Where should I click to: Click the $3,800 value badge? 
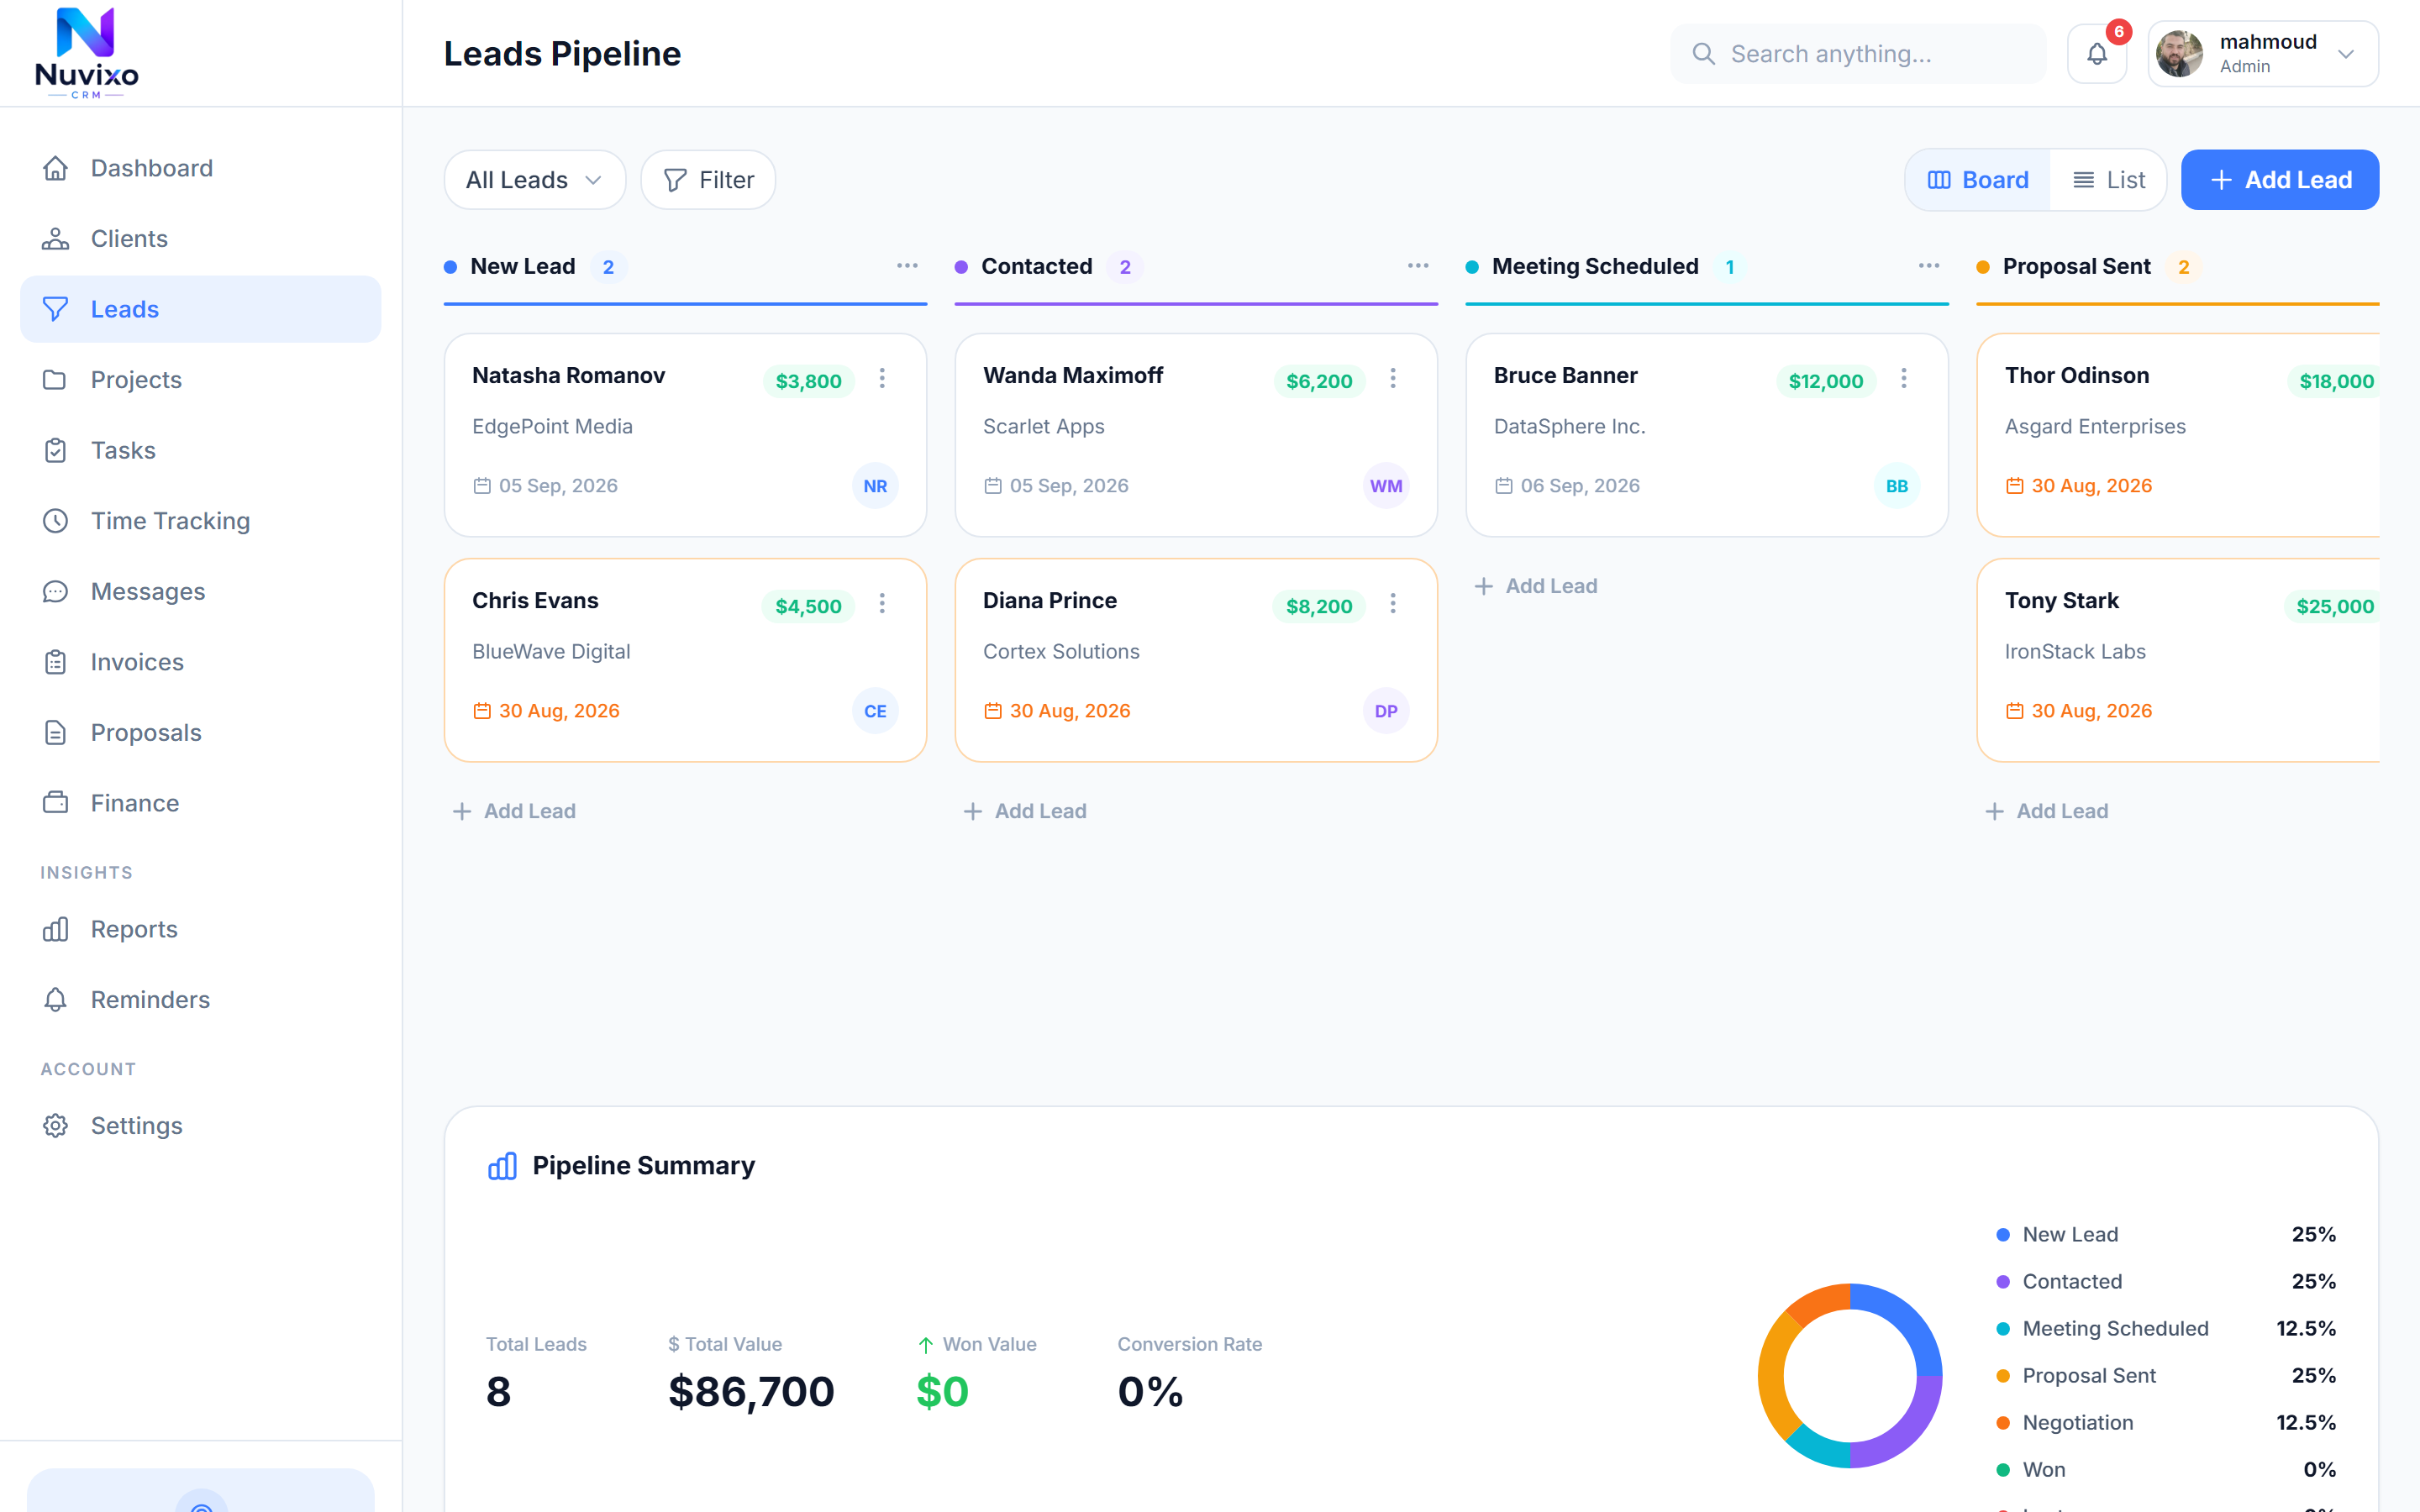(x=808, y=381)
